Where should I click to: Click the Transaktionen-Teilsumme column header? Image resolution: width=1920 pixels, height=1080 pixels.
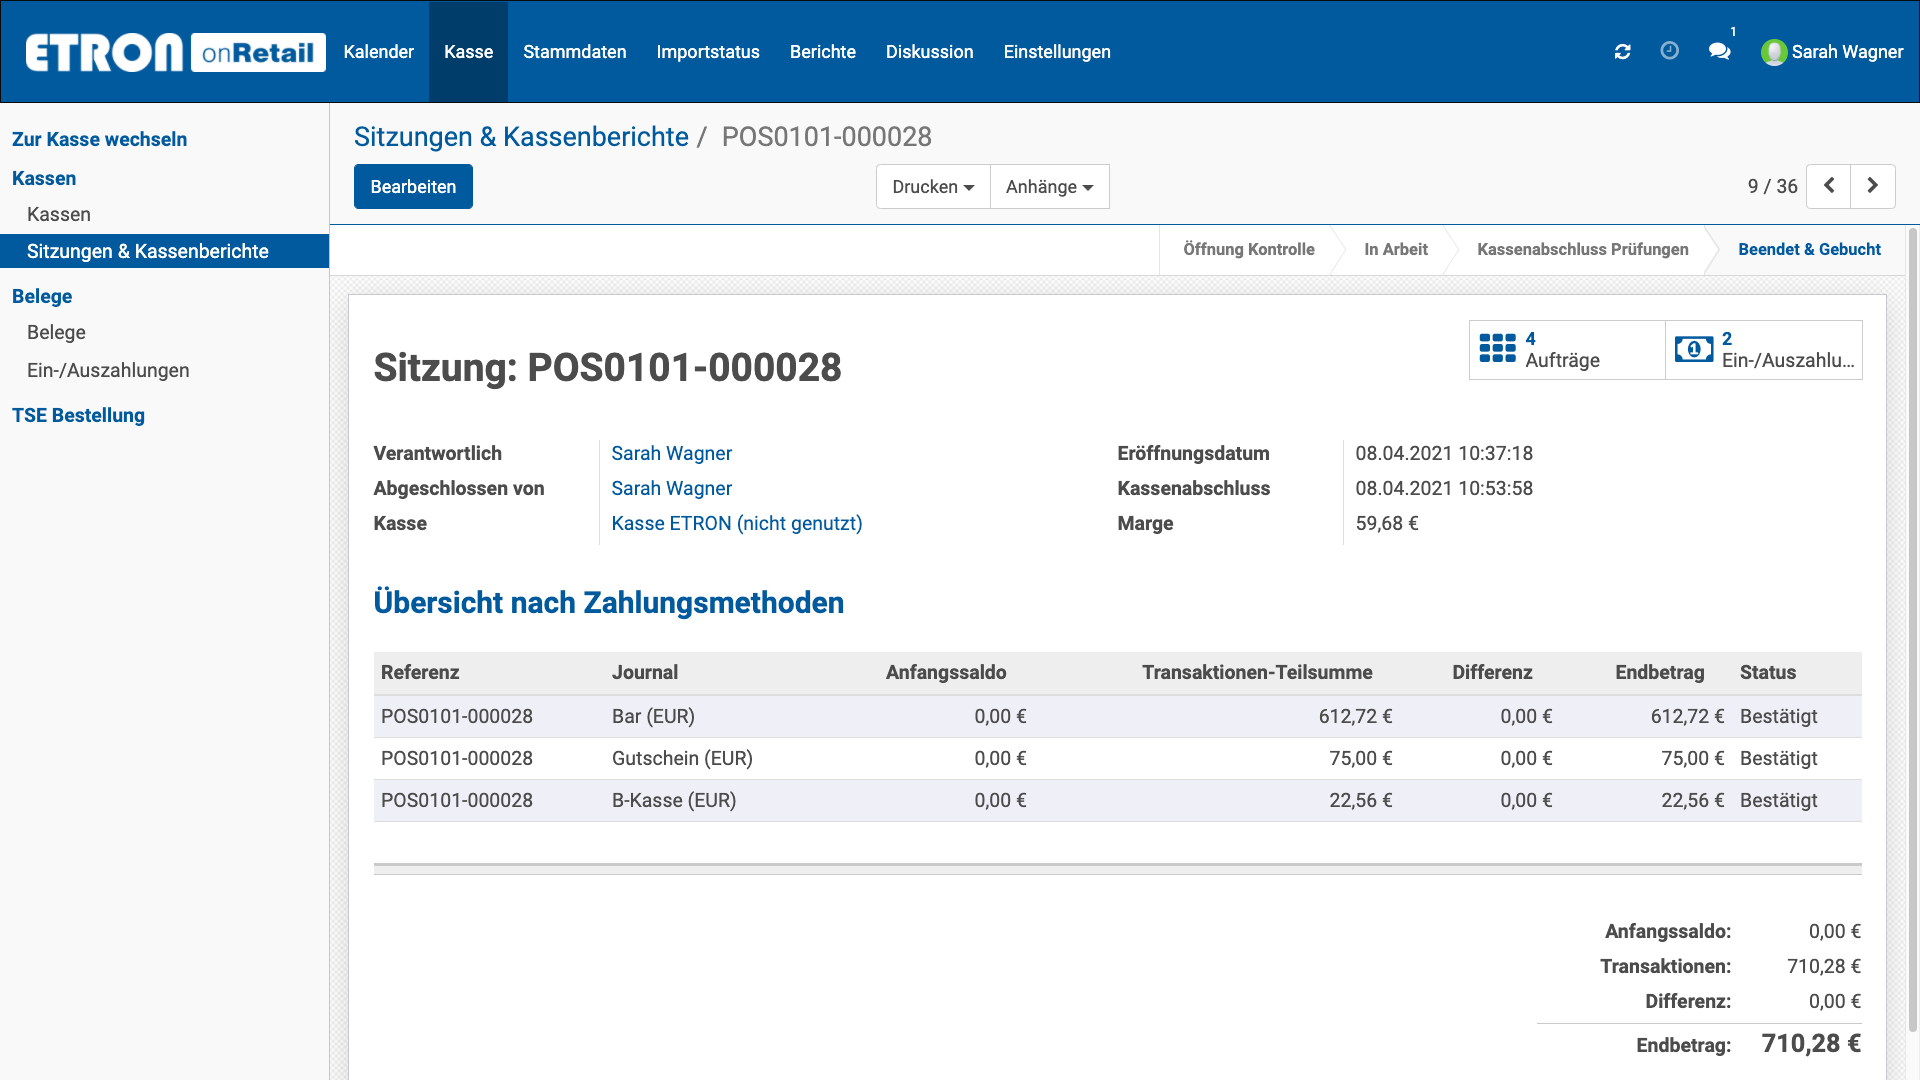(x=1257, y=672)
